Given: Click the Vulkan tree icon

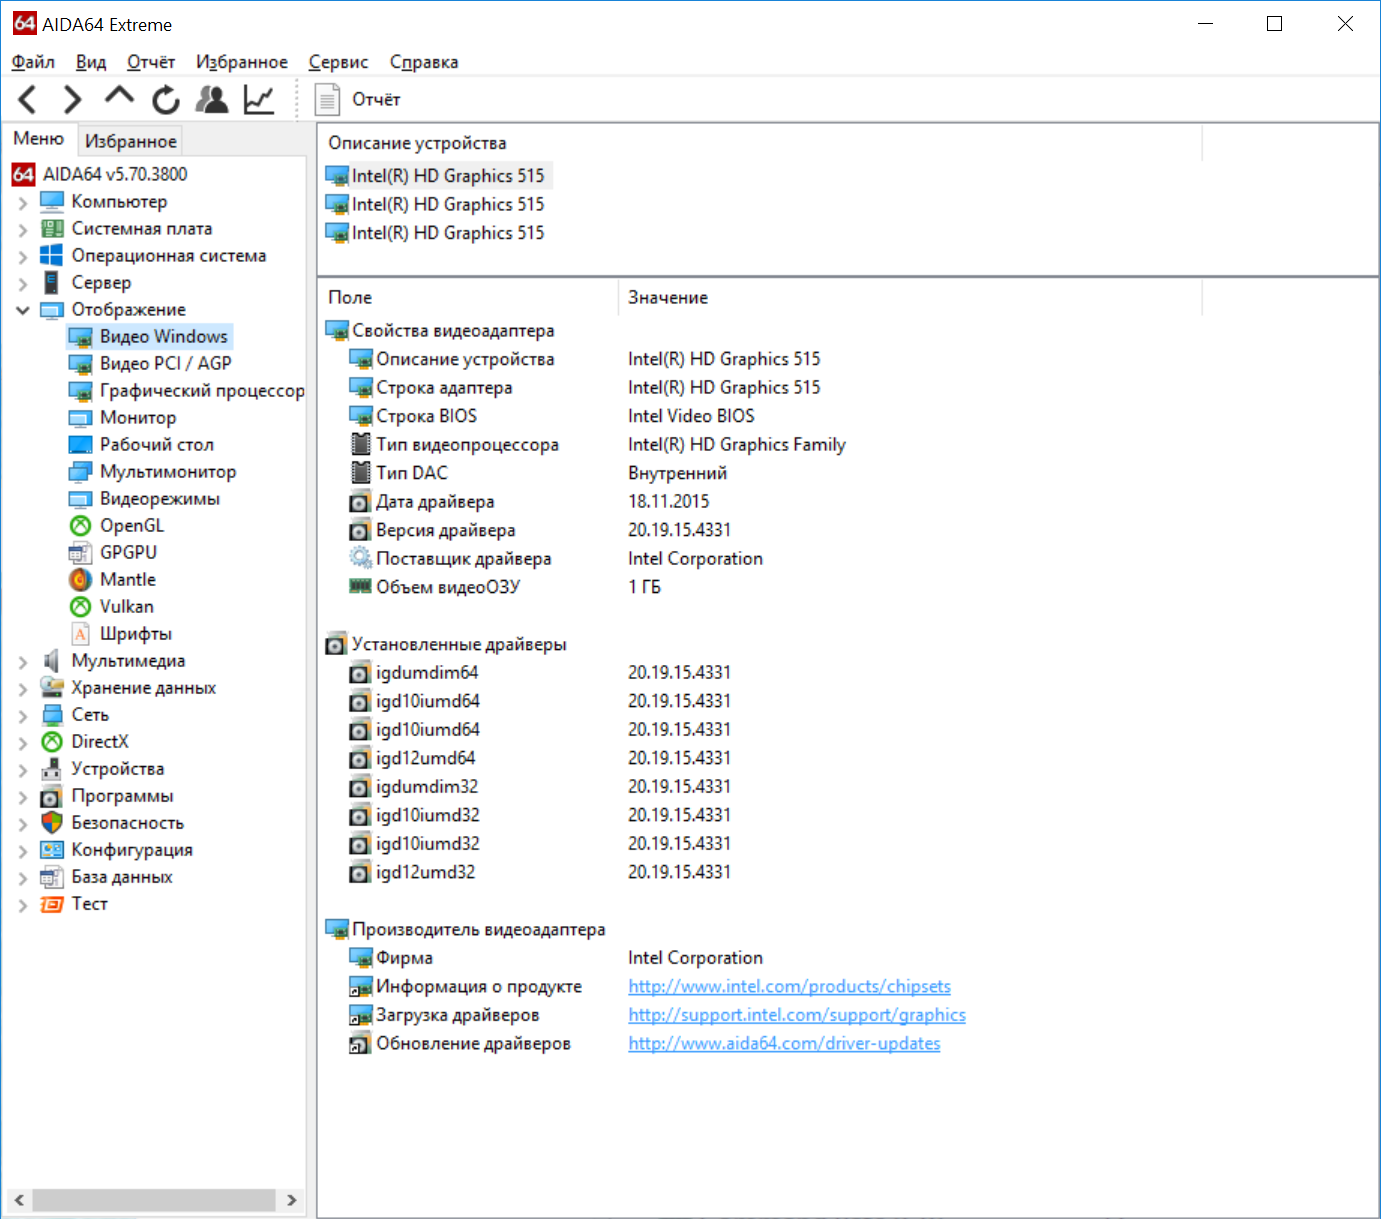Looking at the screenshot, I should coord(81,607).
